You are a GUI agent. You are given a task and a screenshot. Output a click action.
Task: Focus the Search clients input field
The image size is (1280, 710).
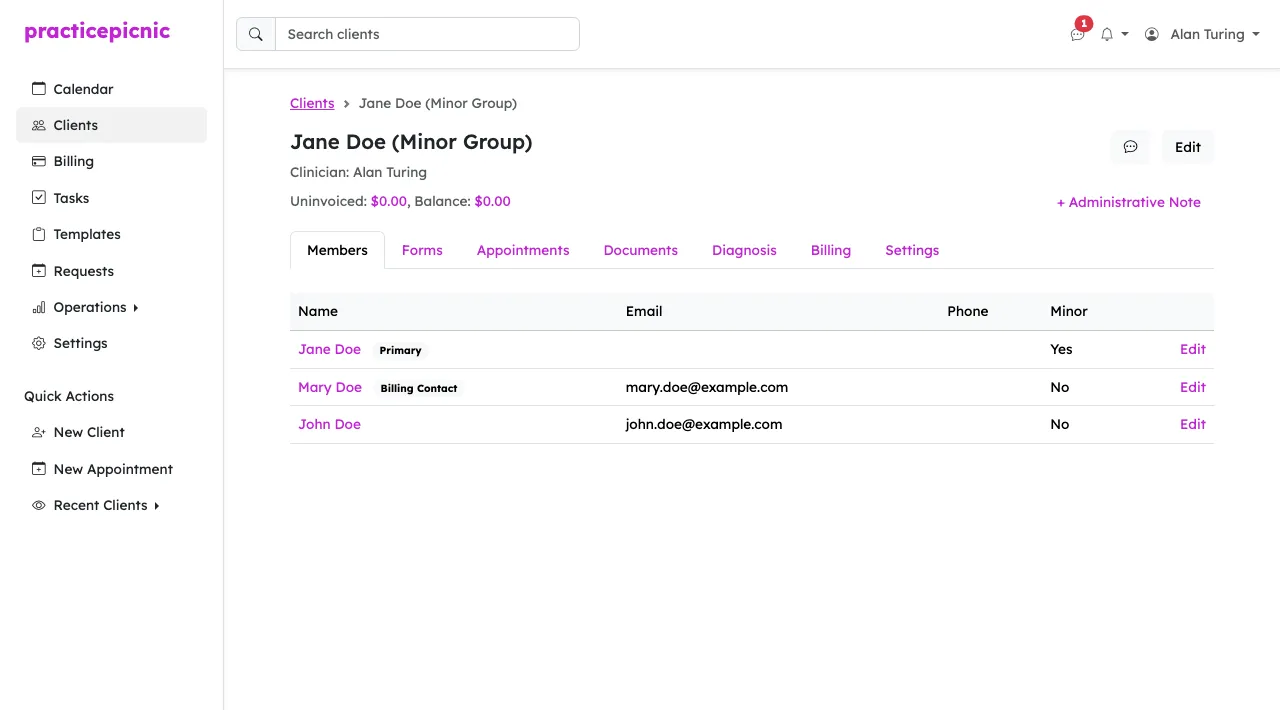coord(427,34)
